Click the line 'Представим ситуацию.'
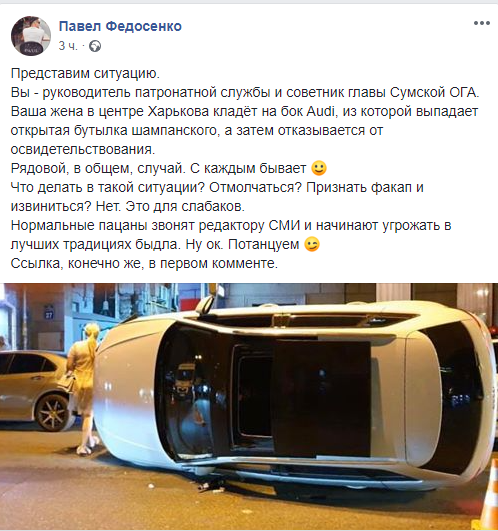This screenshot has height=531, width=498. (x=85, y=73)
